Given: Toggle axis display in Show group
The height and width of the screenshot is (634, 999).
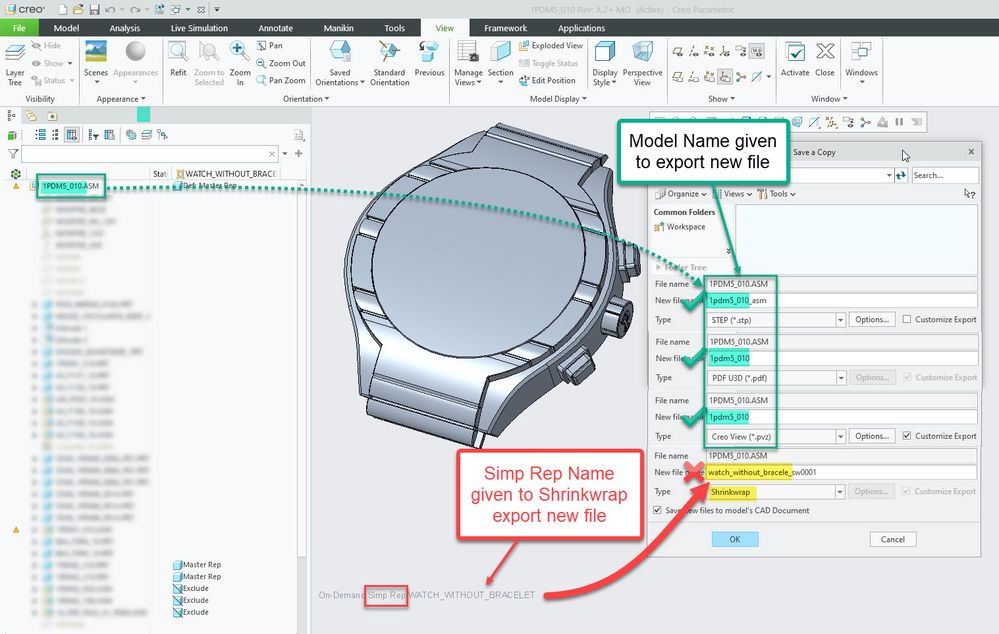Looking at the screenshot, I should coord(693,52).
